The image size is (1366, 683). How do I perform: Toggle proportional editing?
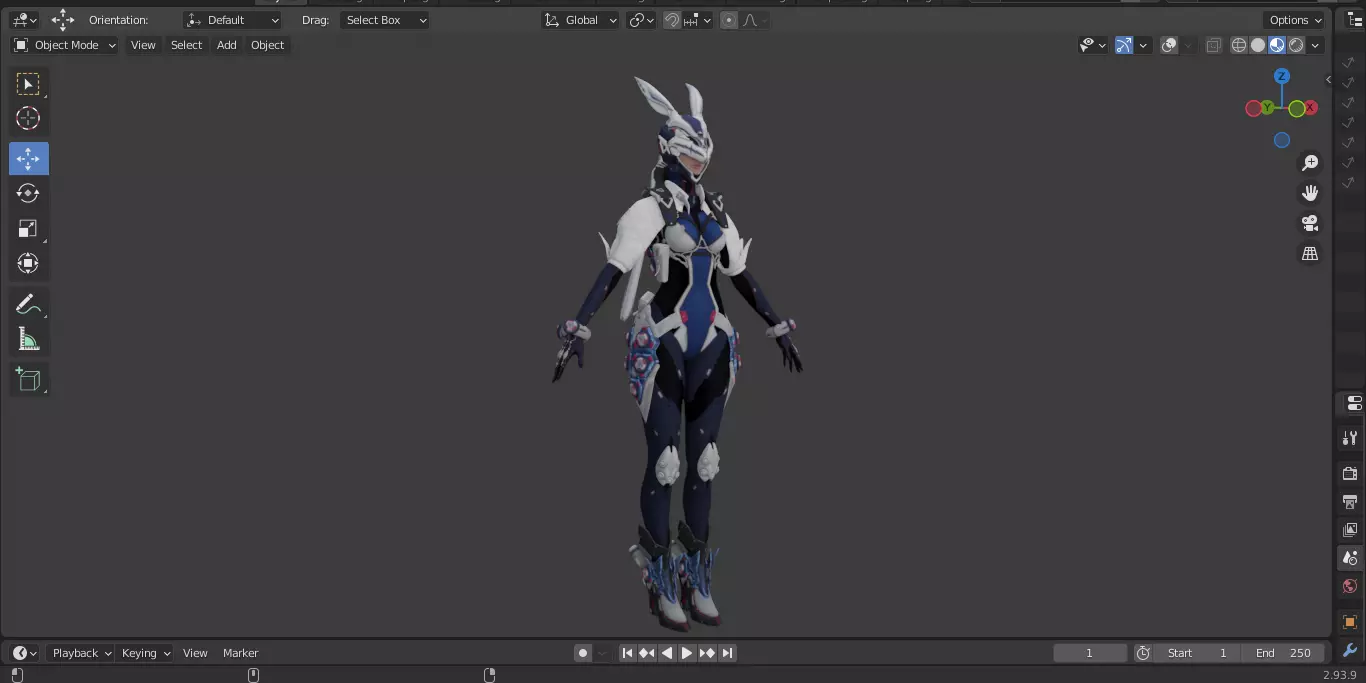tap(729, 20)
